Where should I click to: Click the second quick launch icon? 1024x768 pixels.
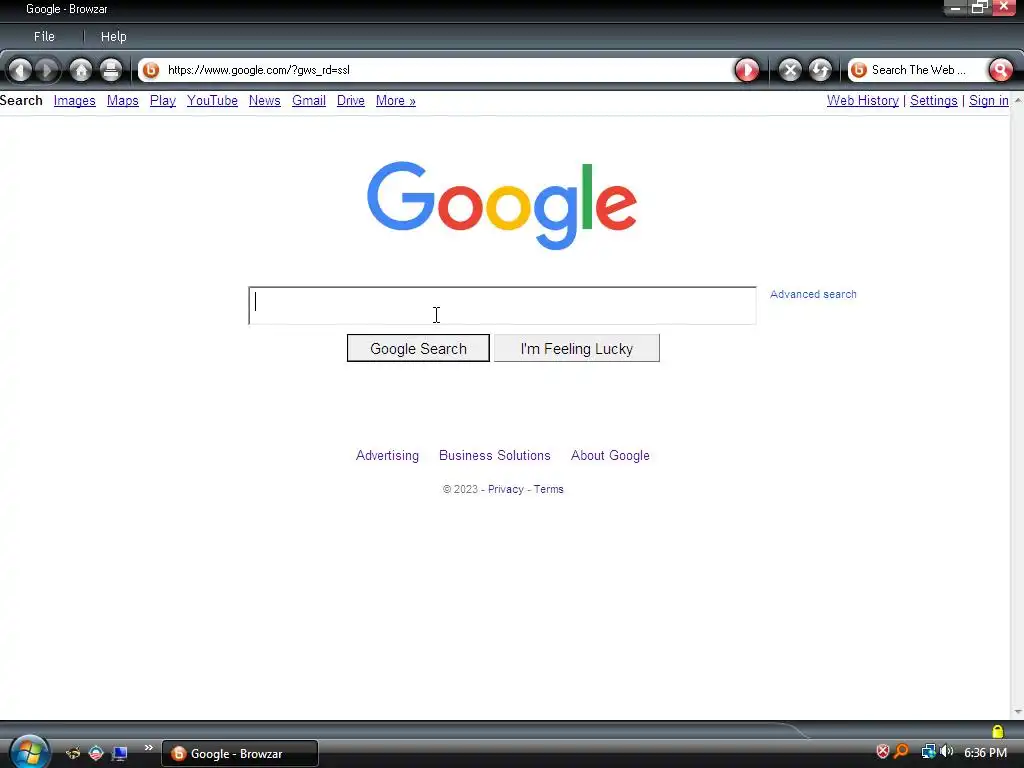(96, 754)
